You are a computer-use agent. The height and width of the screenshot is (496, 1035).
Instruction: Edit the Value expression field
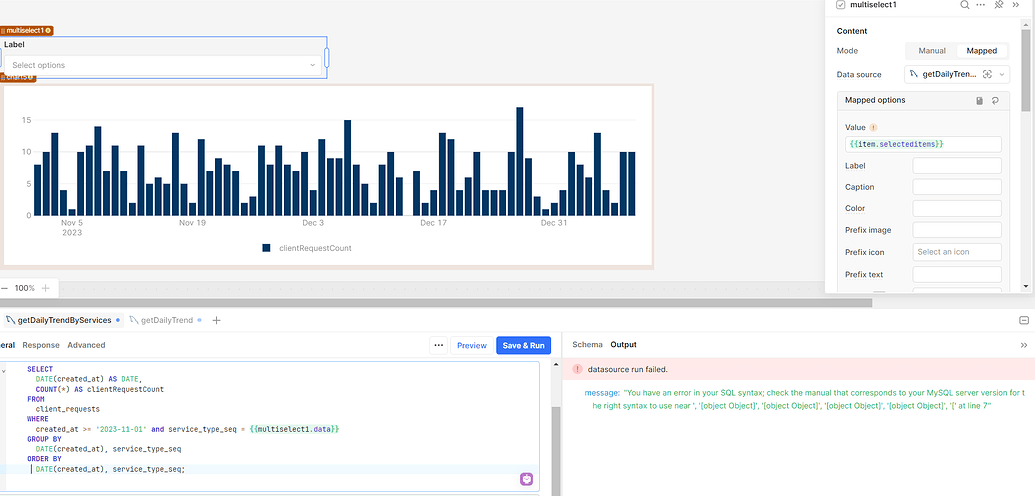(x=923, y=144)
